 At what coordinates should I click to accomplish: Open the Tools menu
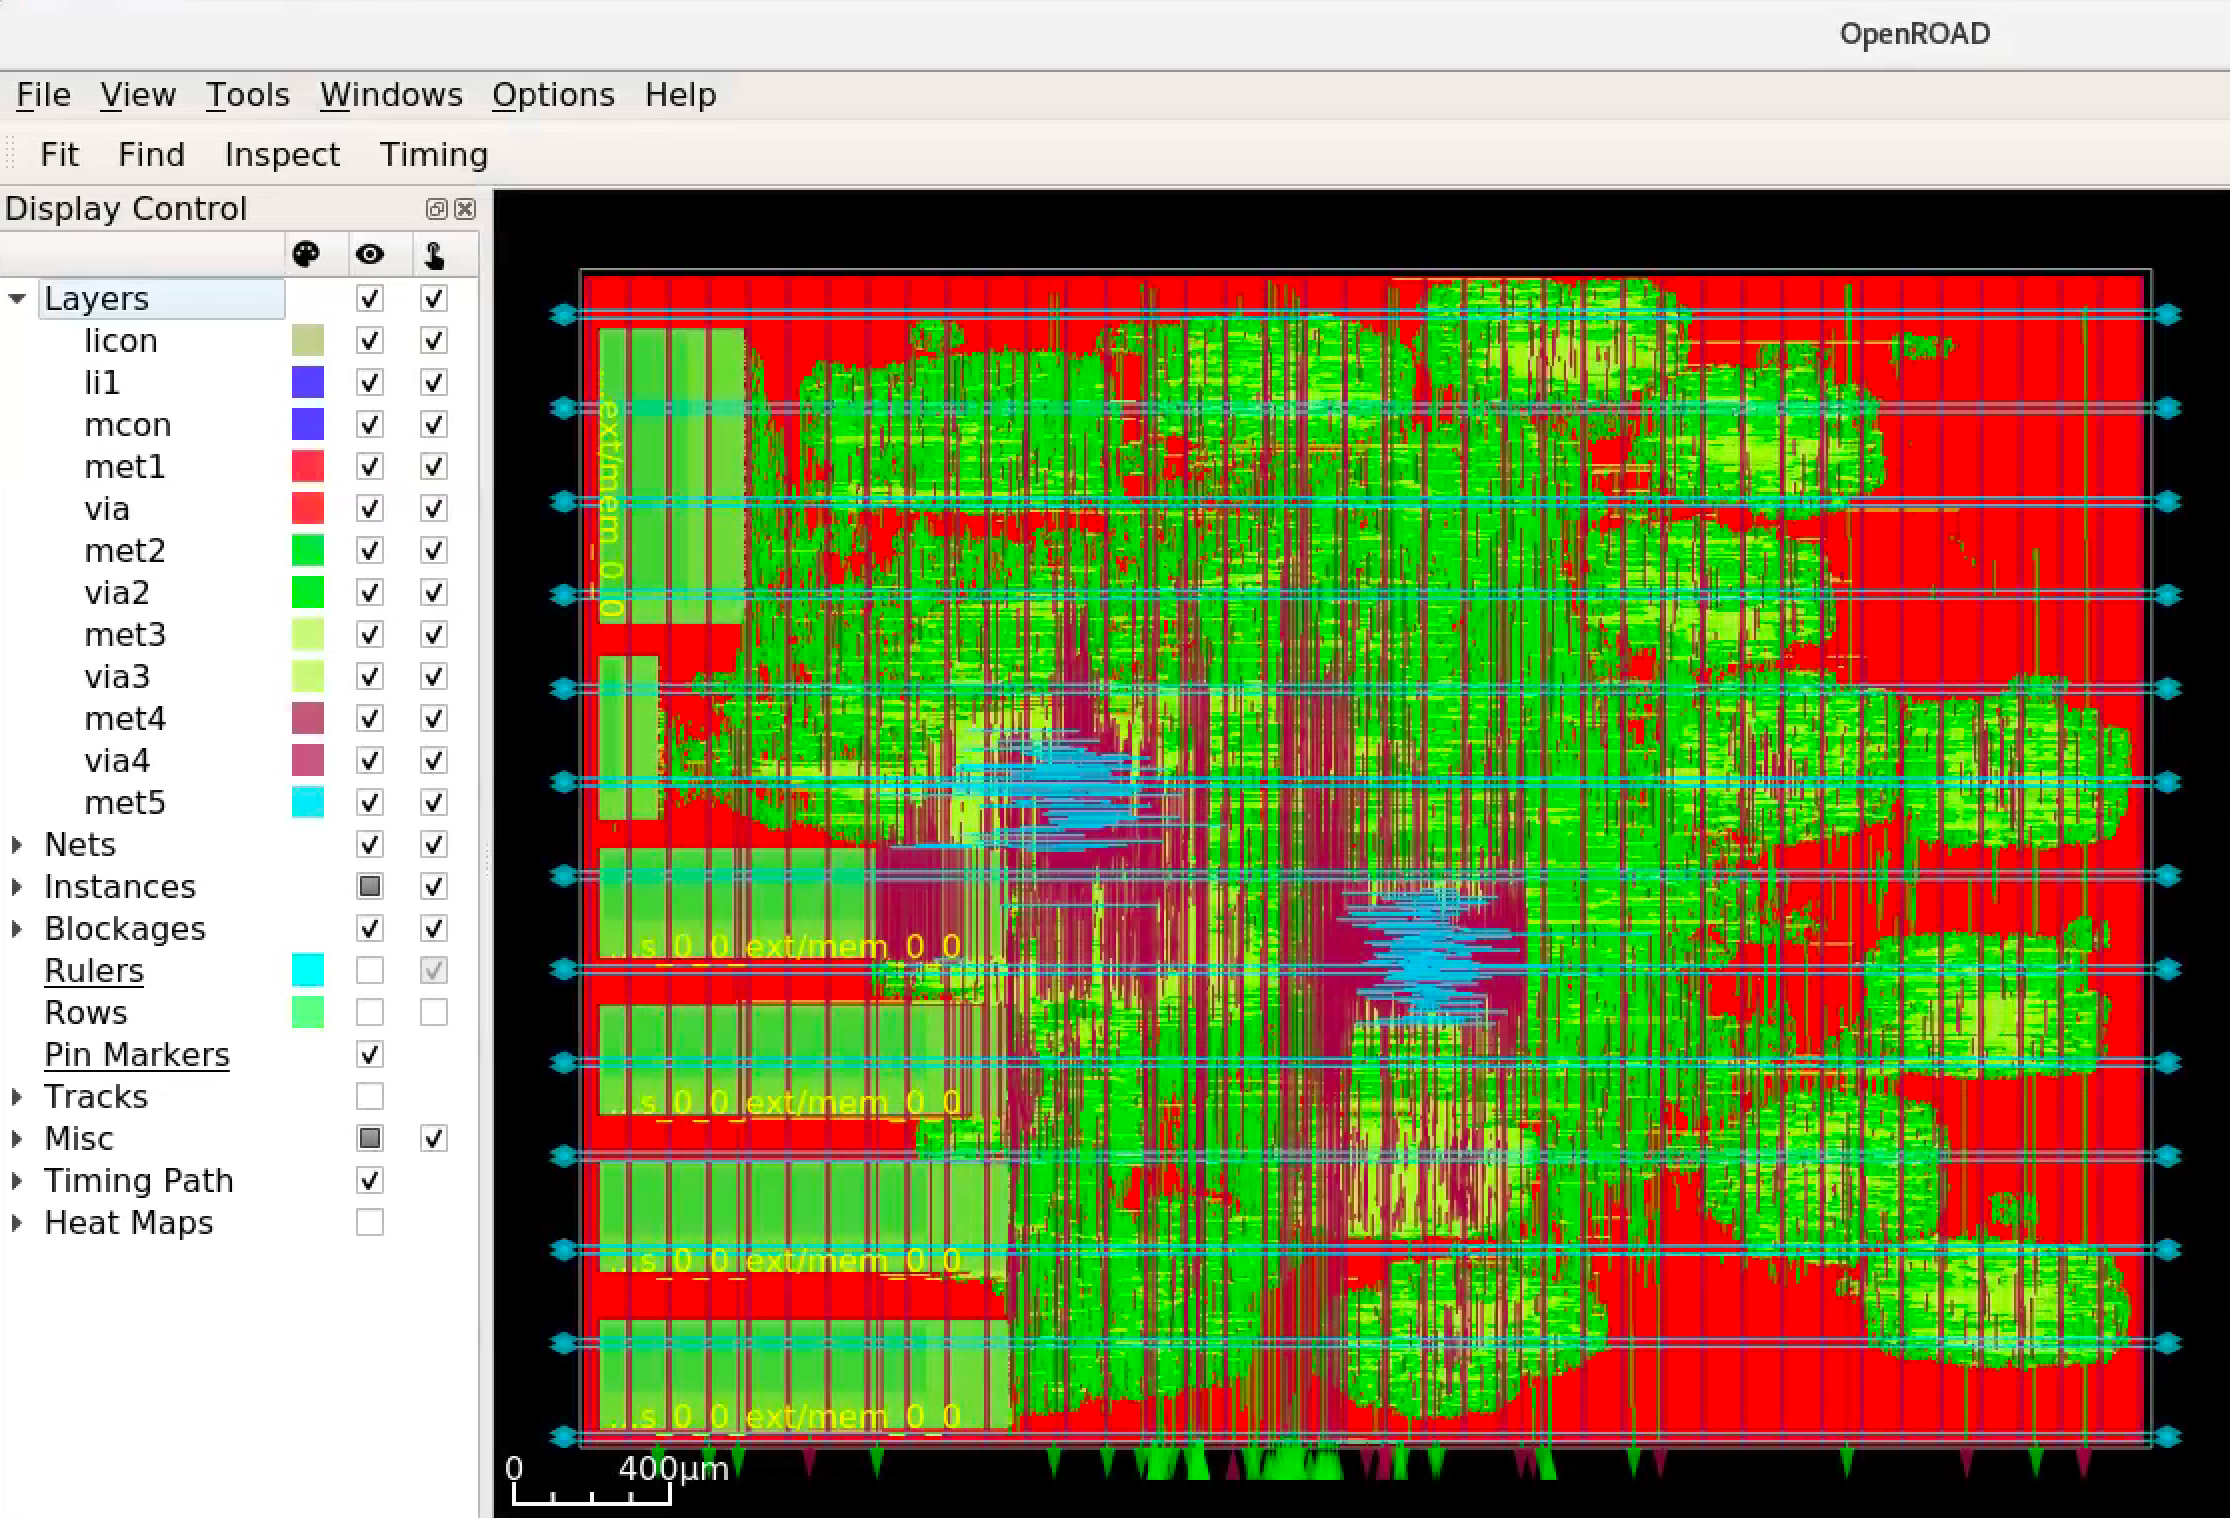[x=247, y=95]
